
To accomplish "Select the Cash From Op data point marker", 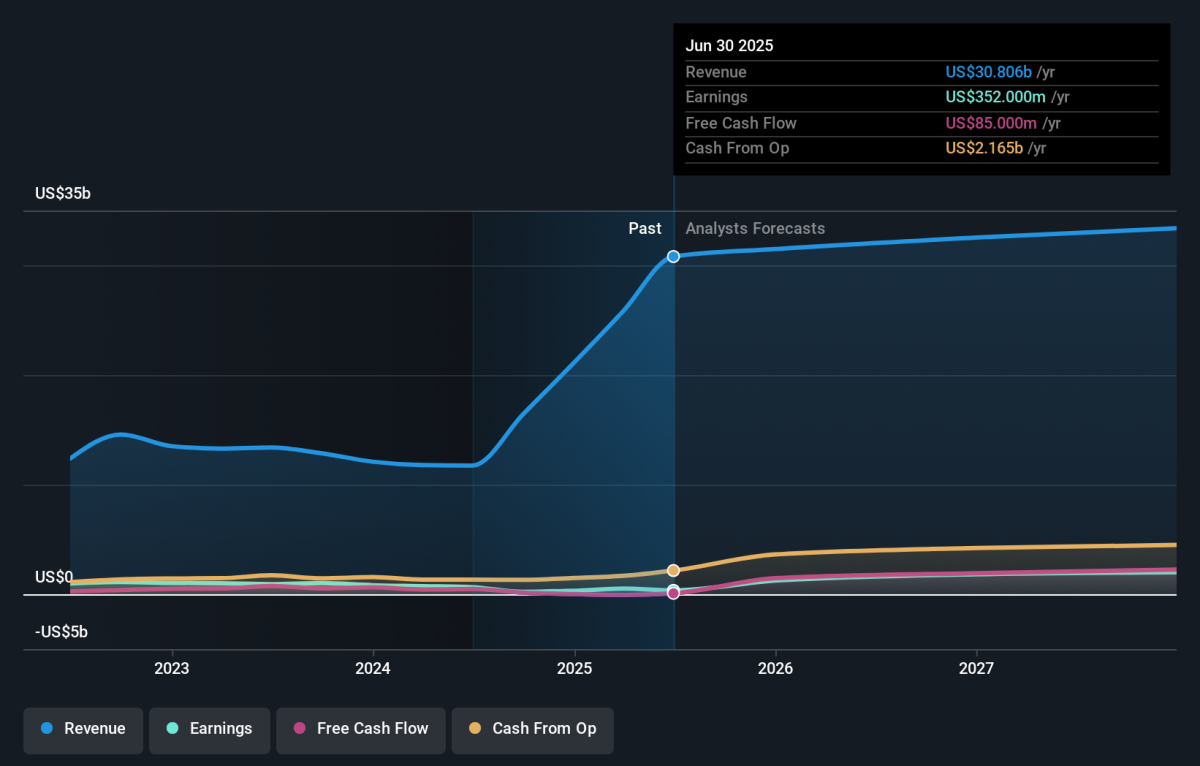I will [674, 571].
